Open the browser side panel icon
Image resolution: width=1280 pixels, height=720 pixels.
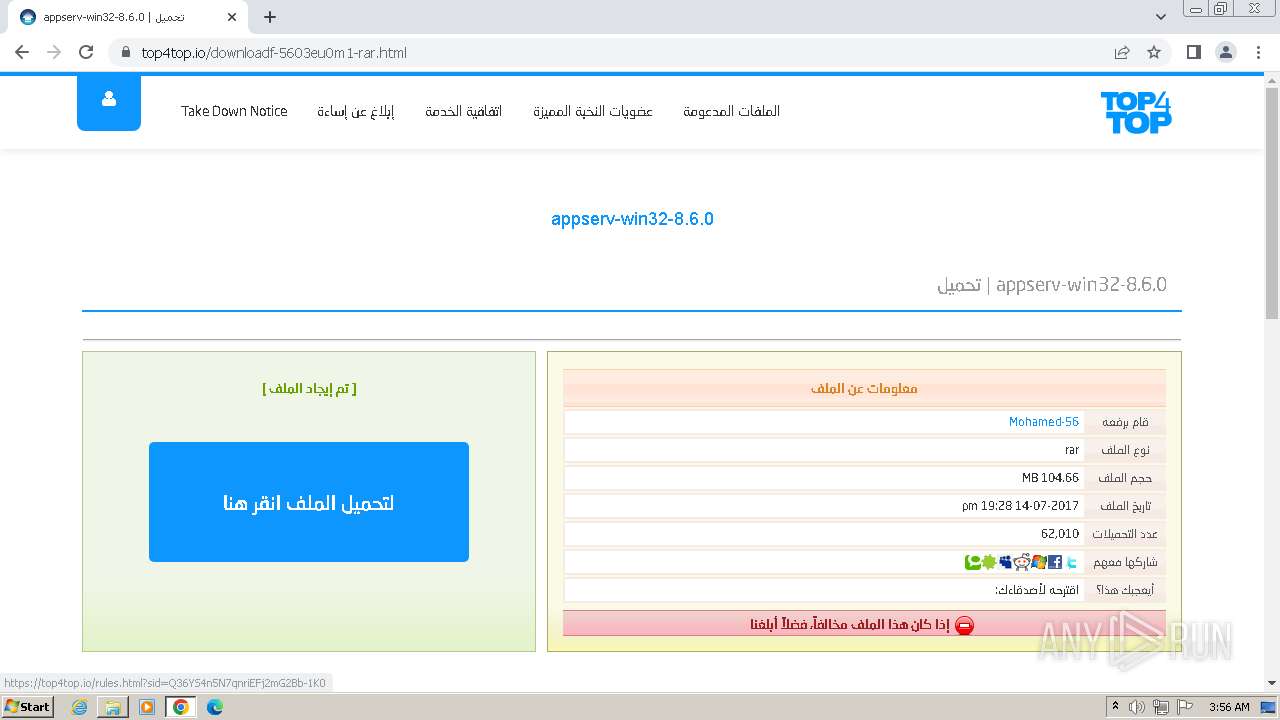(1193, 52)
